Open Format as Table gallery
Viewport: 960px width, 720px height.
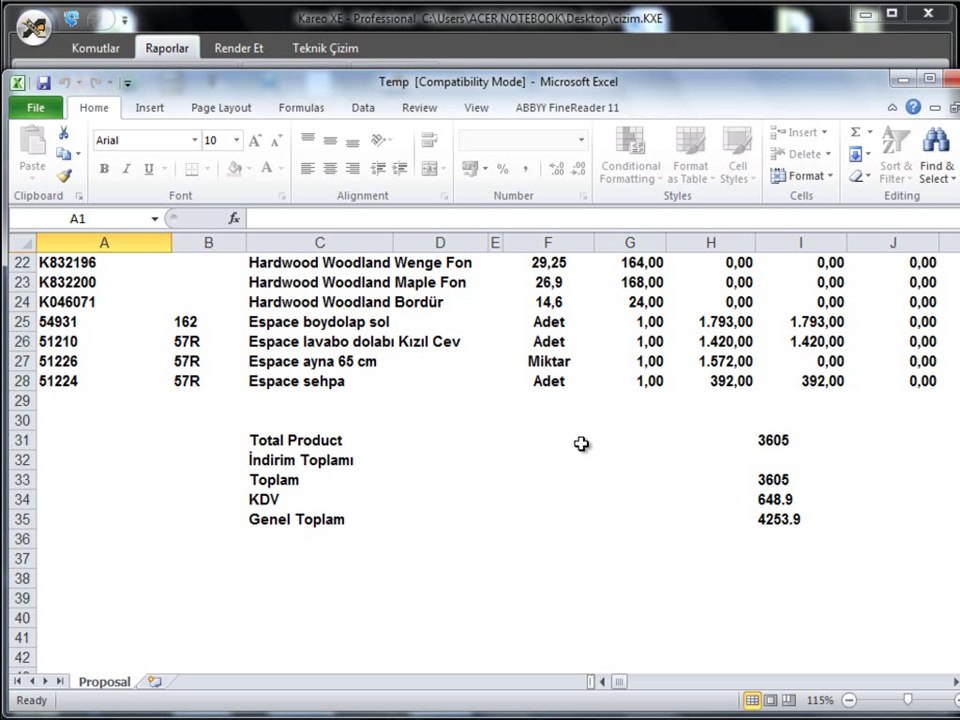(x=691, y=156)
